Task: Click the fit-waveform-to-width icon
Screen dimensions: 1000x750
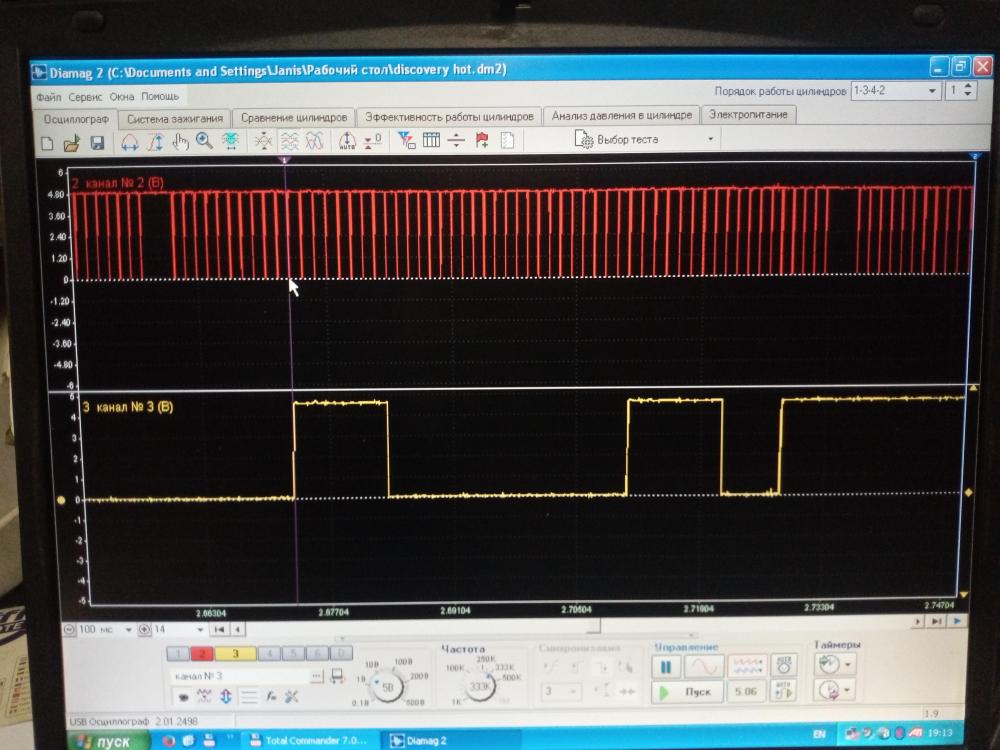Action: [230, 141]
